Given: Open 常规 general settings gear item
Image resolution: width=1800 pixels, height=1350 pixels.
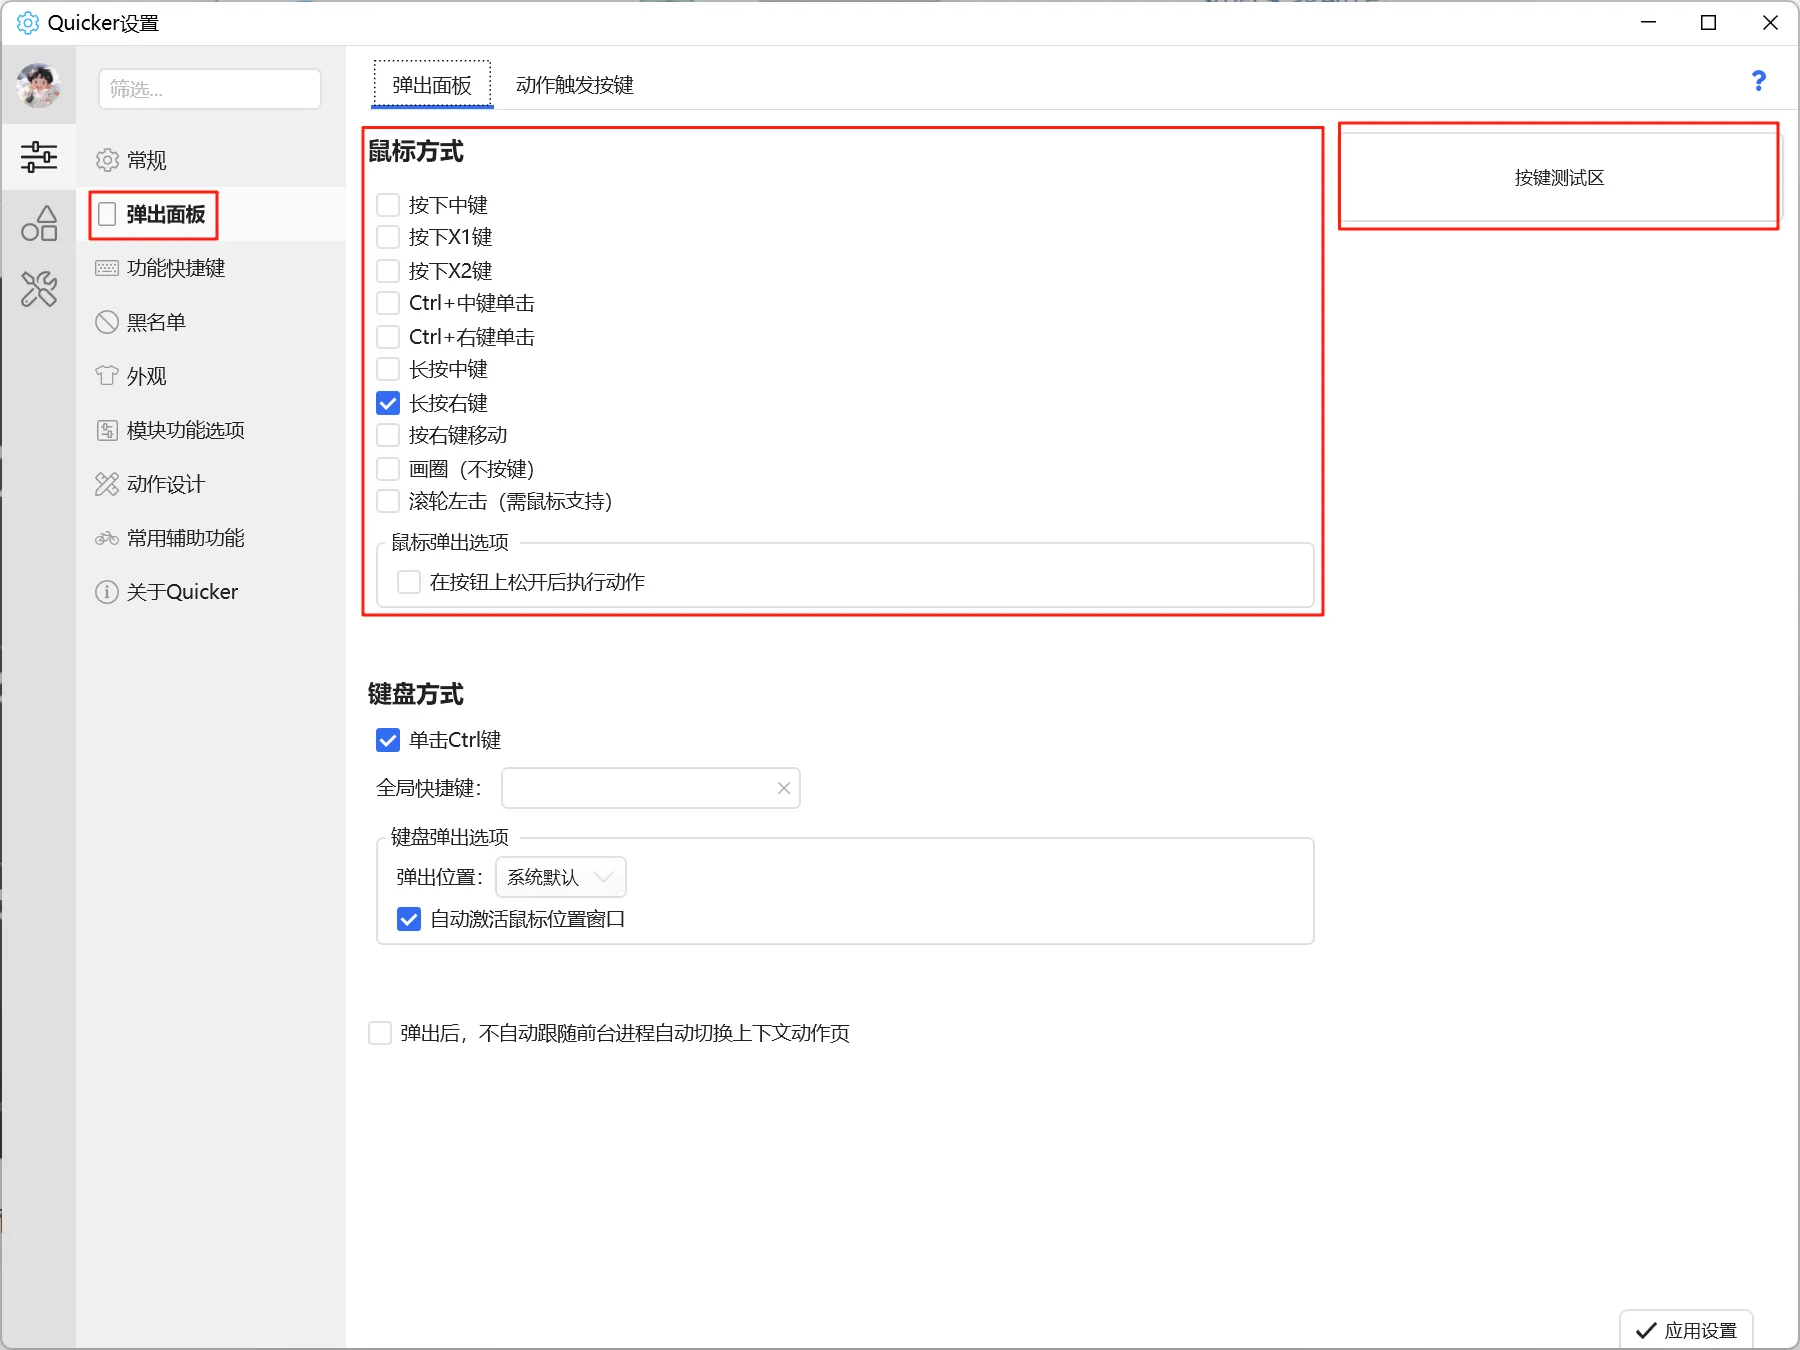Looking at the screenshot, I should pos(146,160).
